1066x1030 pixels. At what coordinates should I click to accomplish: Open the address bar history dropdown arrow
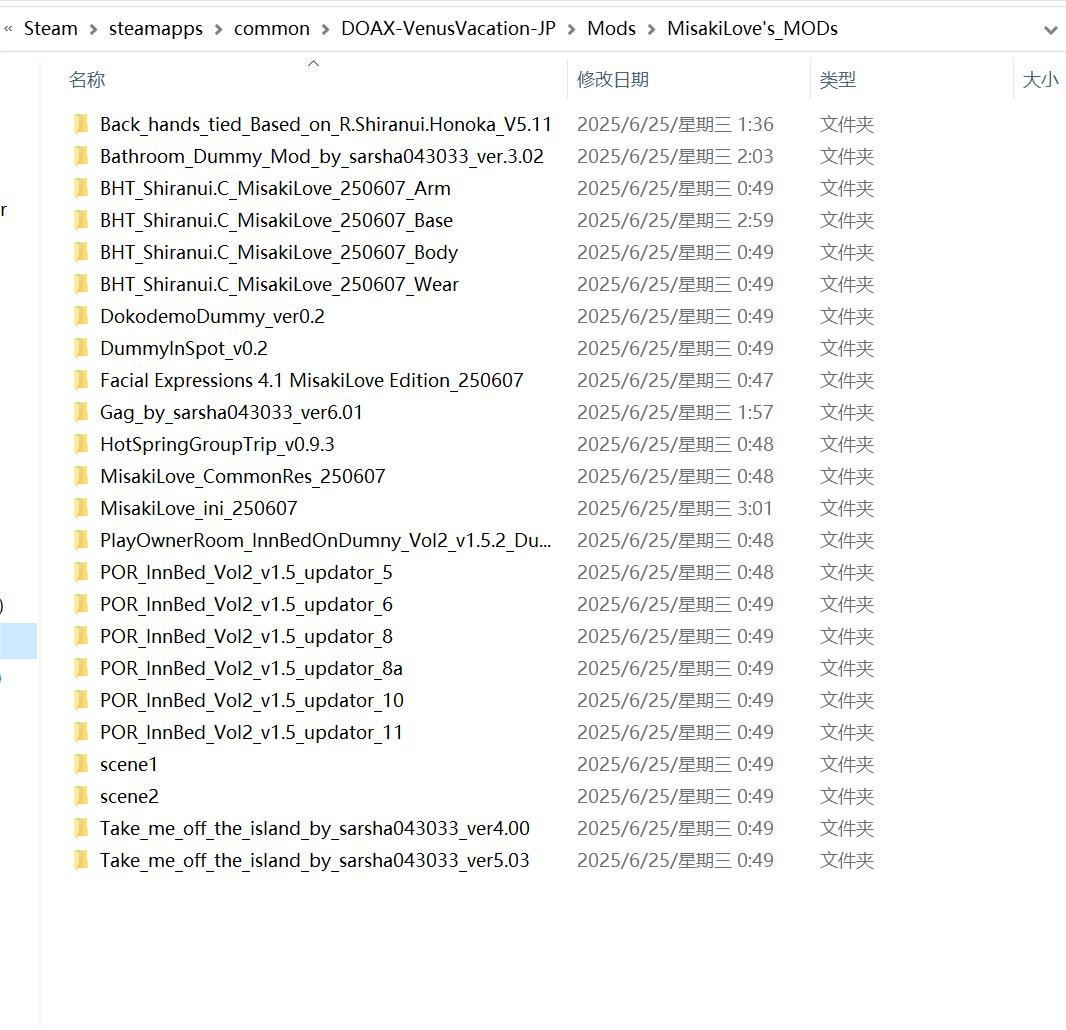click(x=1050, y=29)
